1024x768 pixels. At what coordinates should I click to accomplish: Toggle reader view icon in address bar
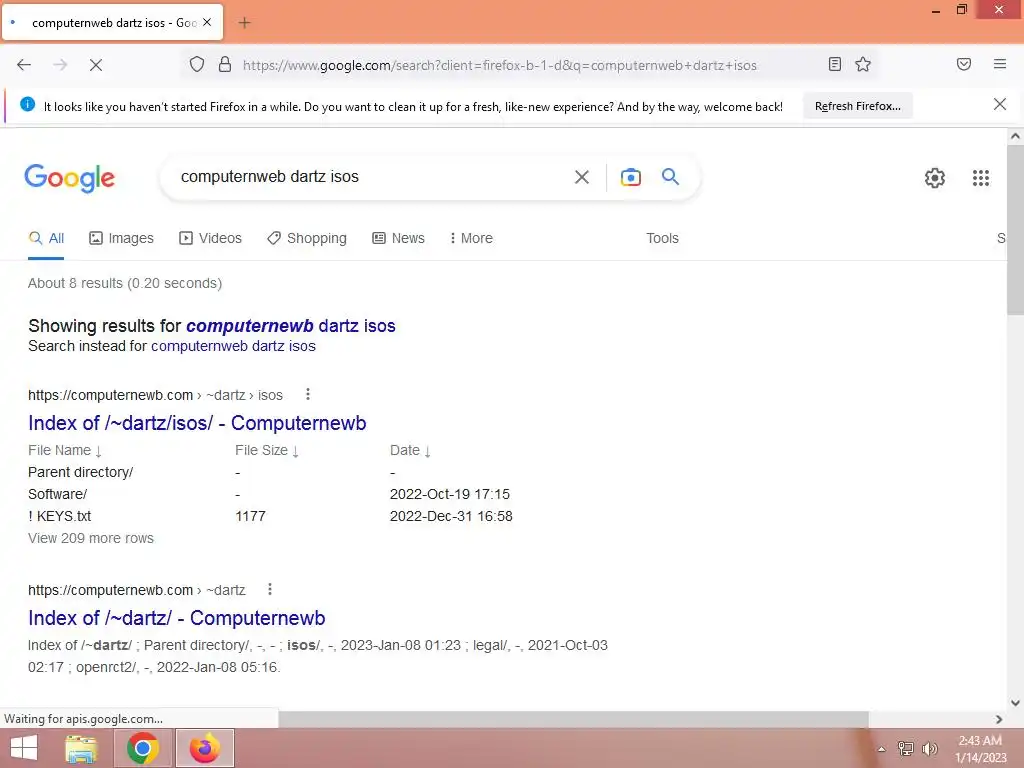[x=834, y=64]
